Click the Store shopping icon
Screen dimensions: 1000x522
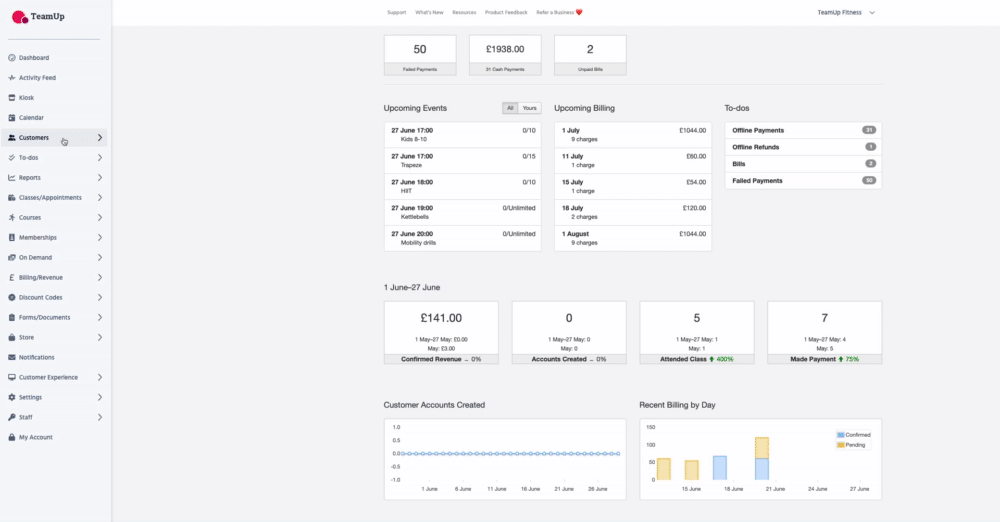click(x=11, y=337)
